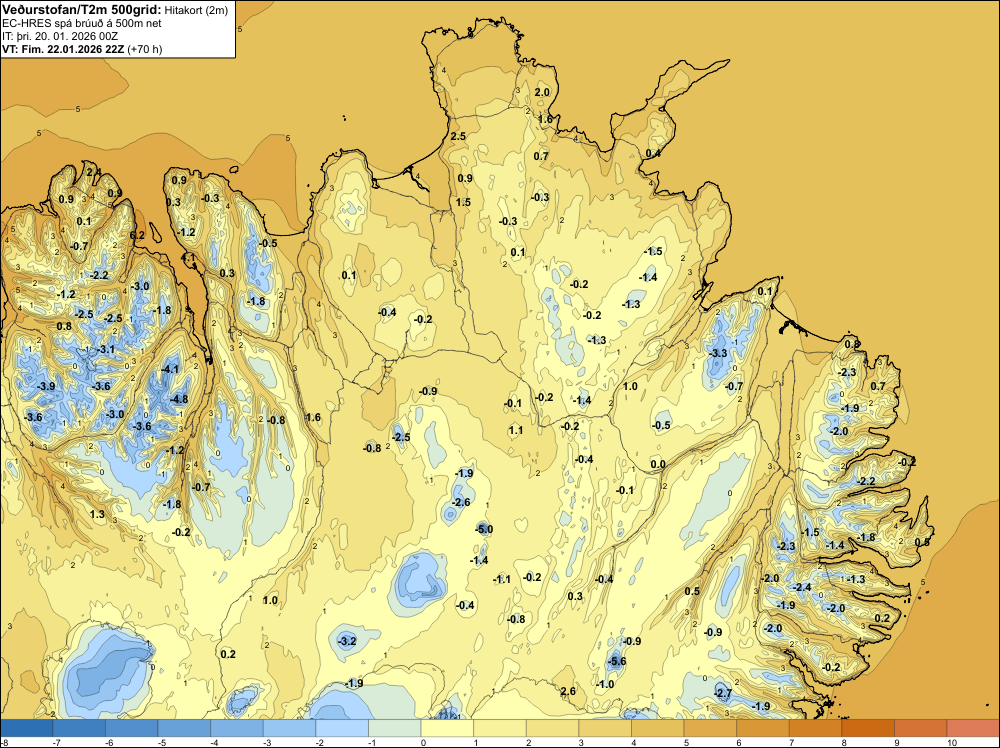Click legend color band between -7 and -6
This screenshot has width=1000, height=748.
click(x=79, y=728)
